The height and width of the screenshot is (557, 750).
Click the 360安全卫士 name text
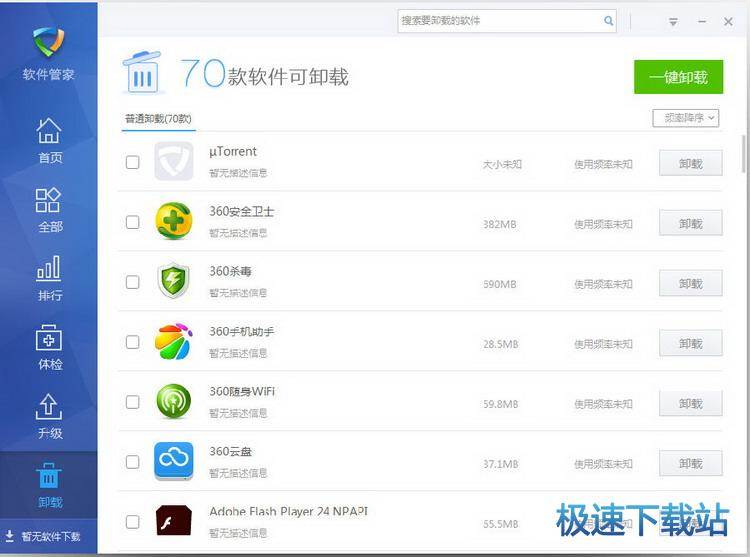click(242, 211)
